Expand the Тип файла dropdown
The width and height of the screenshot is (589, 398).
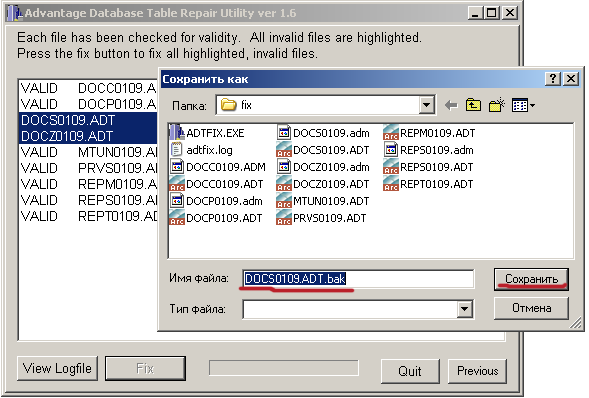click(465, 309)
